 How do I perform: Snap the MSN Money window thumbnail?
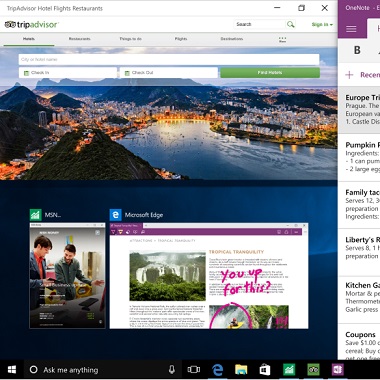pos(67,276)
